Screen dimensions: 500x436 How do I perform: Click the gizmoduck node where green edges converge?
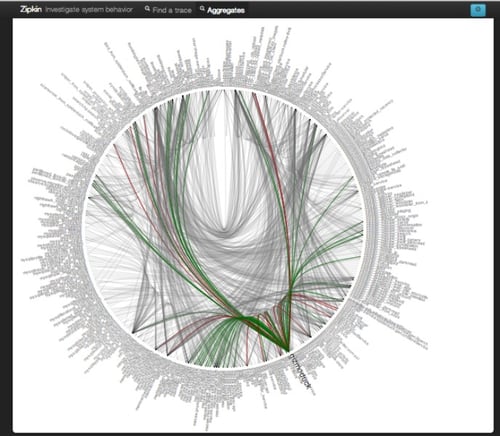(x=287, y=350)
